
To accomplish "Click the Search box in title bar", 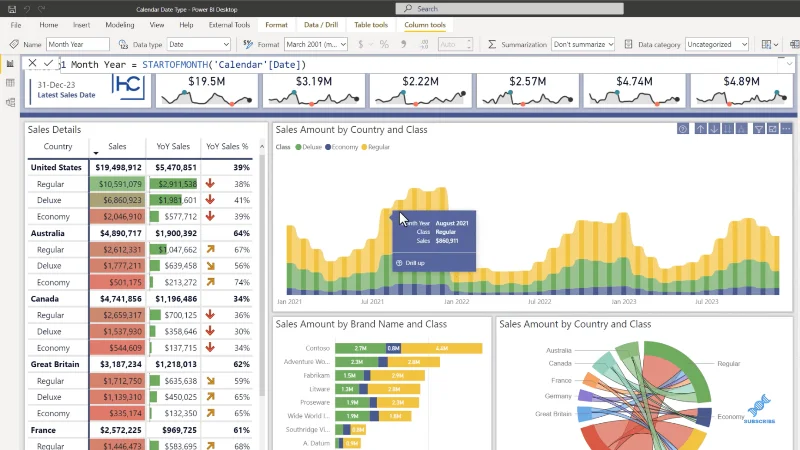I will pyautogui.click(x=509, y=9).
